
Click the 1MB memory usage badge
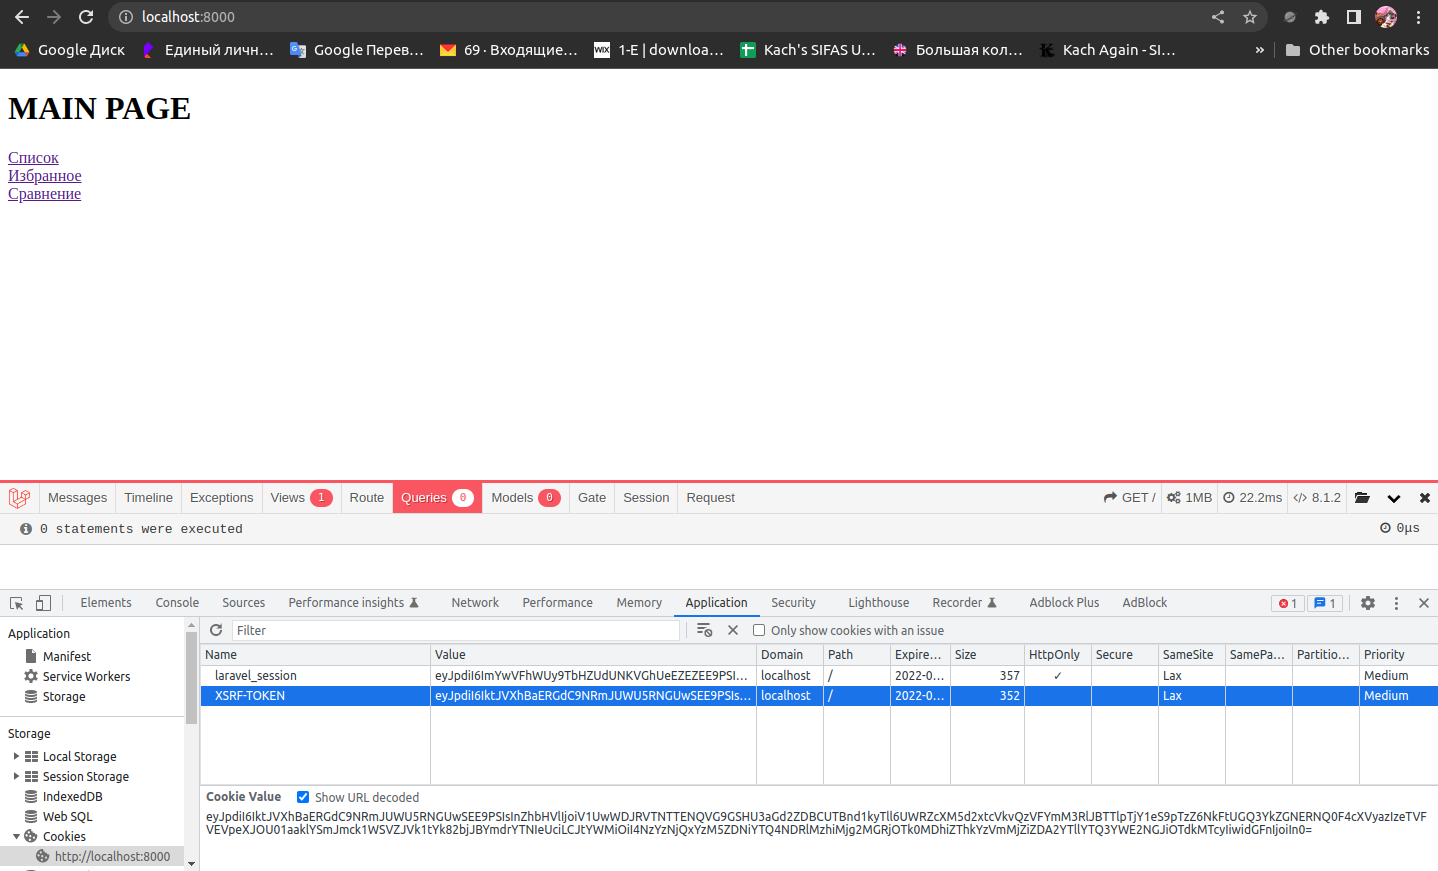[x=1189, y=497]
